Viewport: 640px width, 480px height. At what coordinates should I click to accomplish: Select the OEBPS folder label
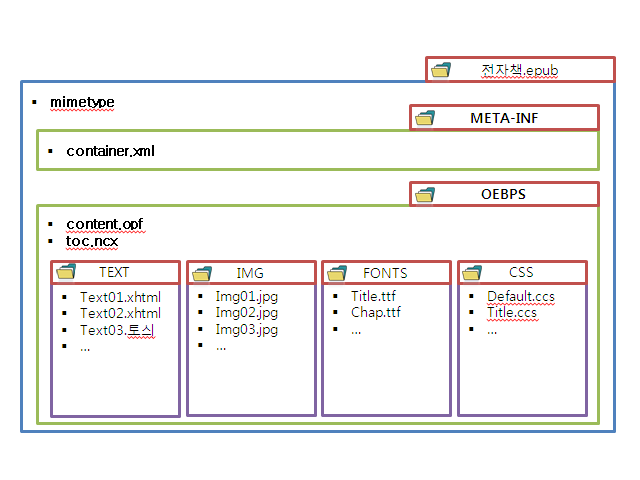(503, 194)
